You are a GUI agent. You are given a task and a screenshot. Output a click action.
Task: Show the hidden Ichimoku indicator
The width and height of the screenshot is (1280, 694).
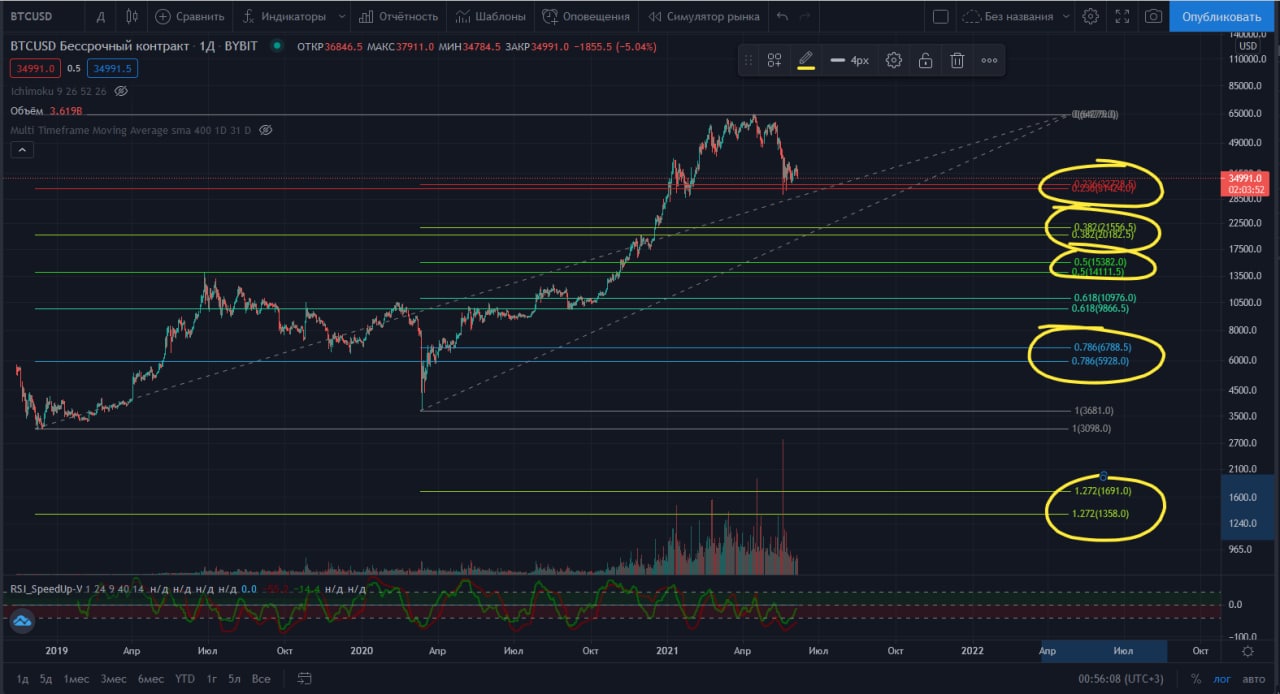pos(121,90)
